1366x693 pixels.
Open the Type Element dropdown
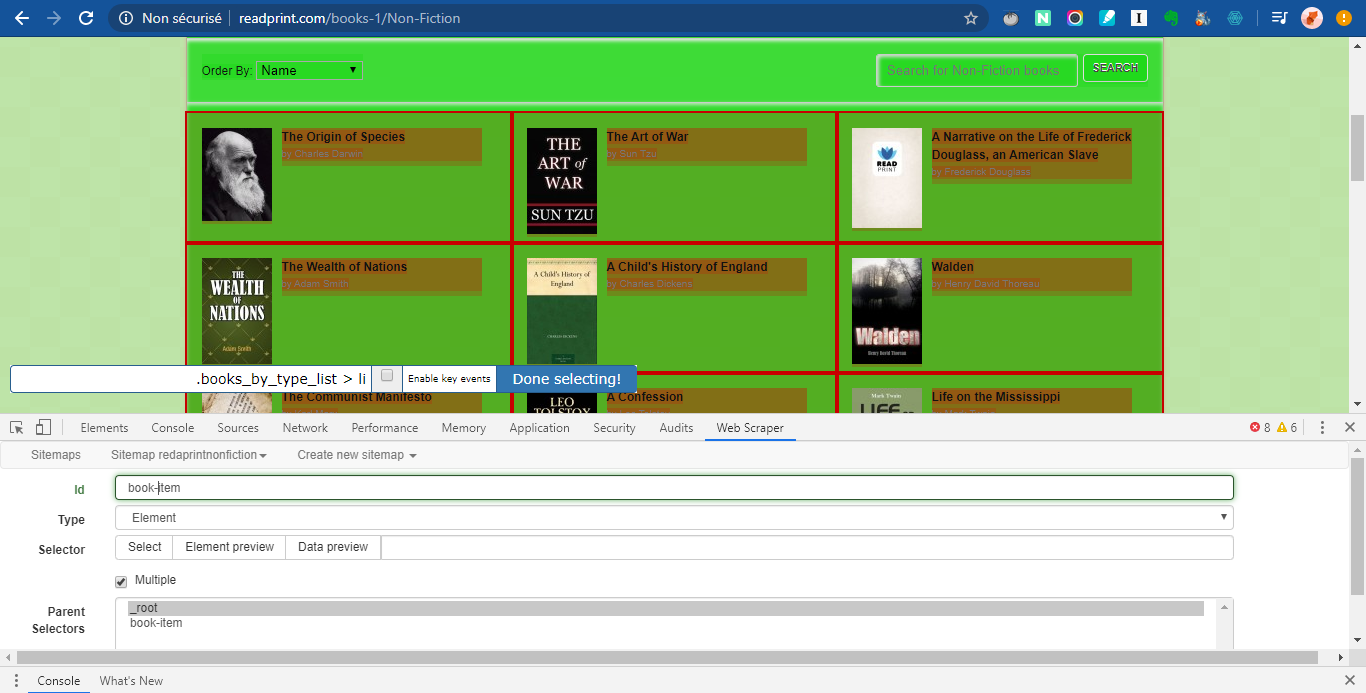coord(674,518)
